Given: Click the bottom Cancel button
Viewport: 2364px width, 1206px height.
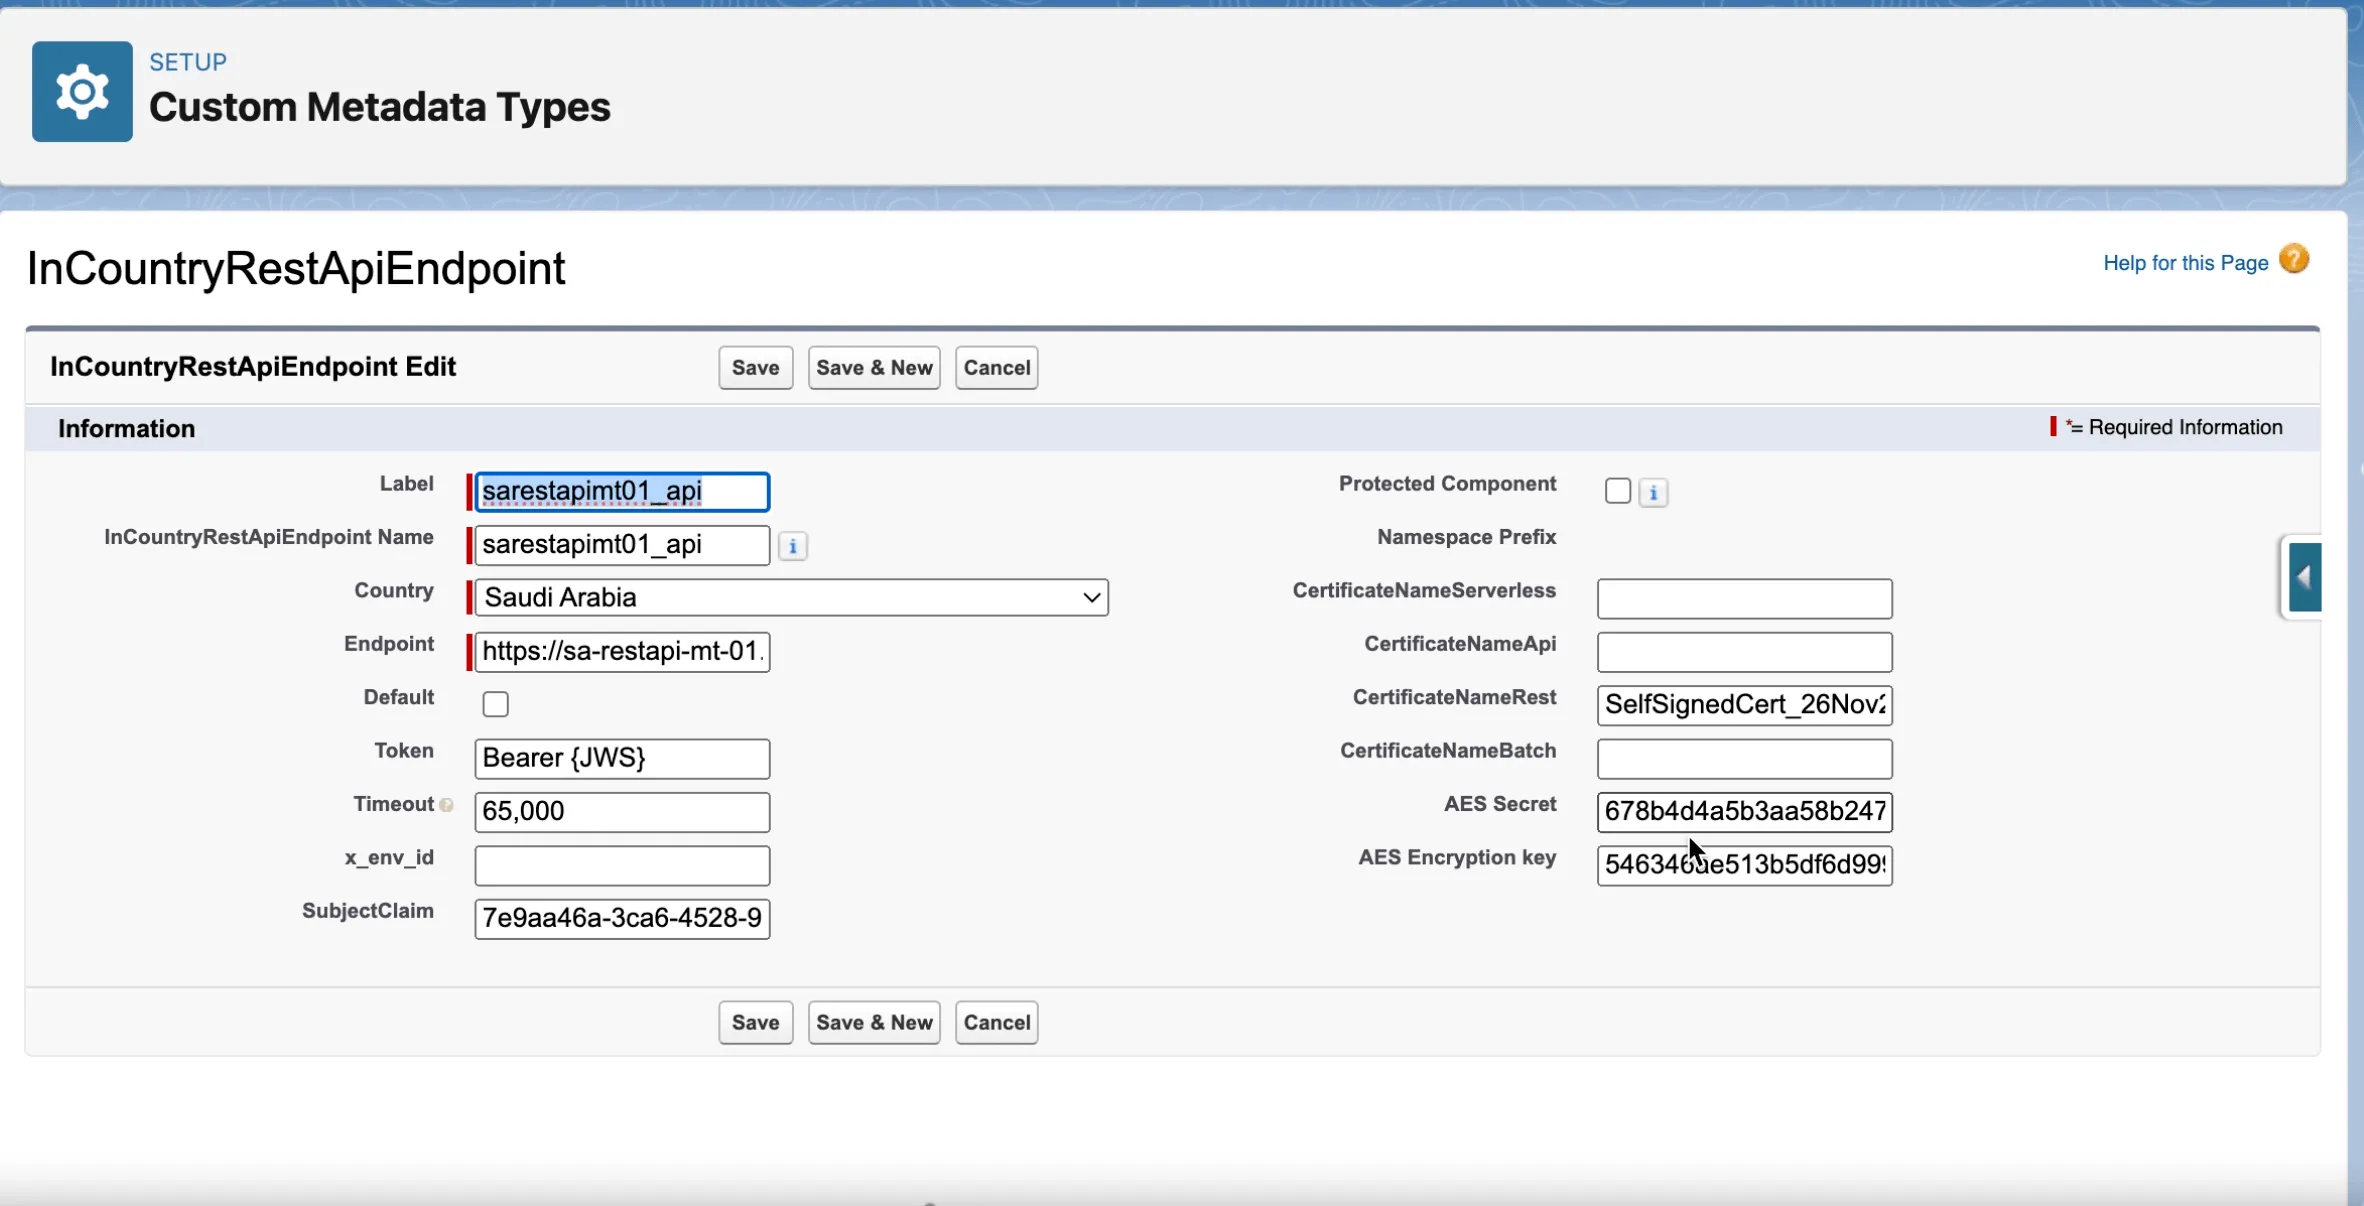Looking at the screenshot, I should (996, 1022).
